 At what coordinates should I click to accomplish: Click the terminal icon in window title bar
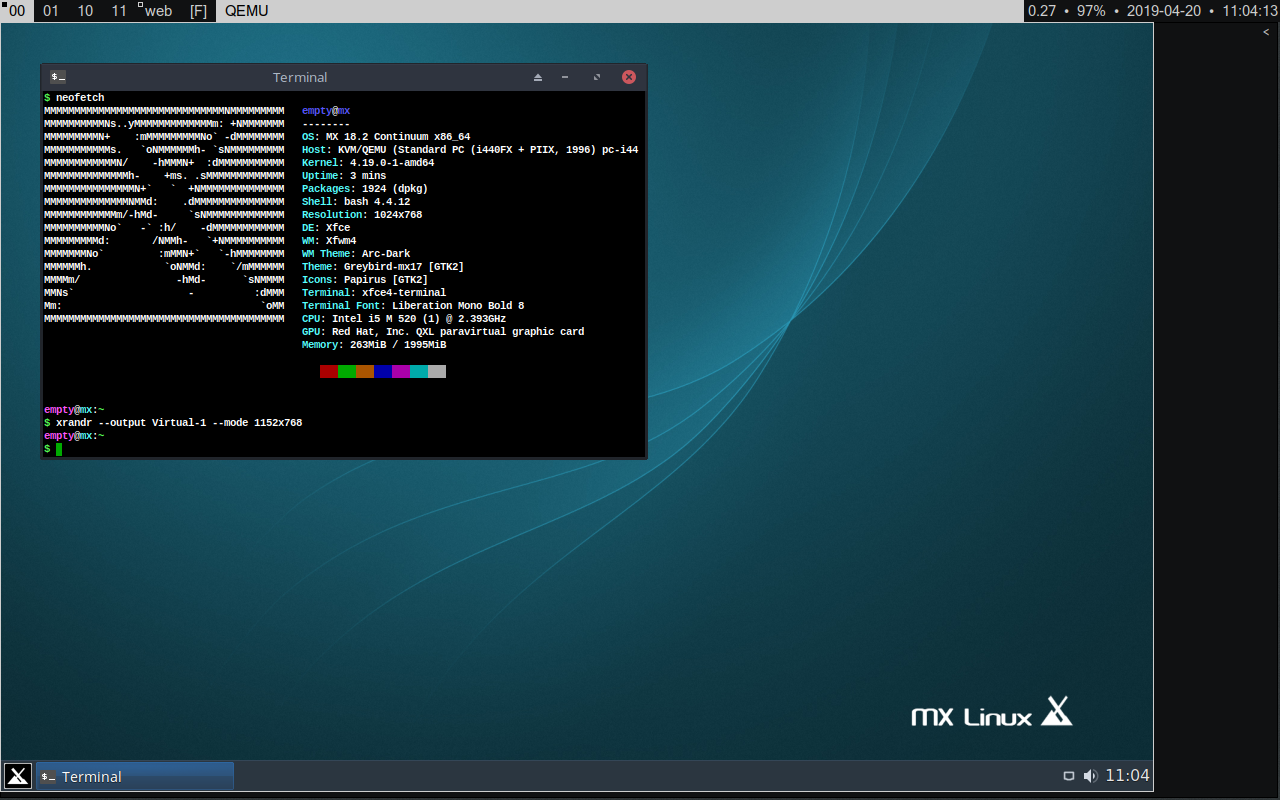pyautogui.click(x=58, y=77)
